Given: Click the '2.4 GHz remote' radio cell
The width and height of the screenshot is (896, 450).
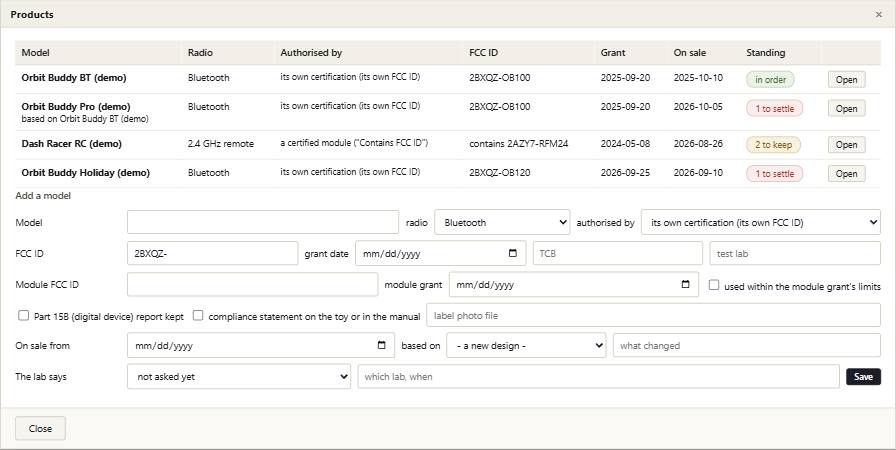Looking at the screenshot, I should click(221, 144).
